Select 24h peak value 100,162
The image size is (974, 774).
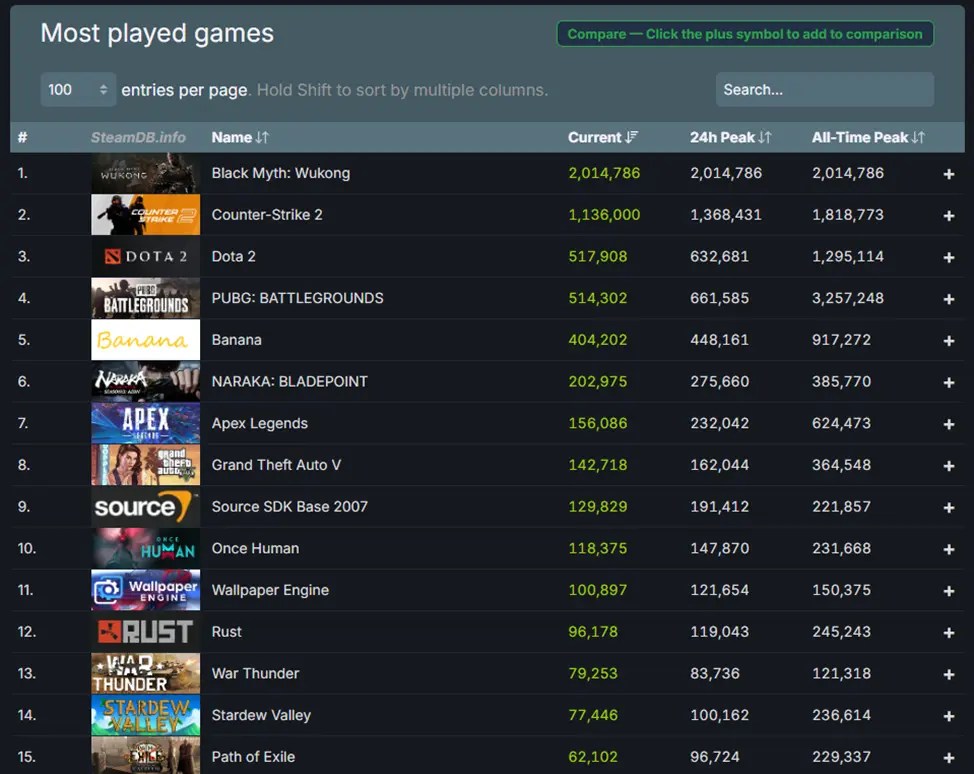[719, 714]
